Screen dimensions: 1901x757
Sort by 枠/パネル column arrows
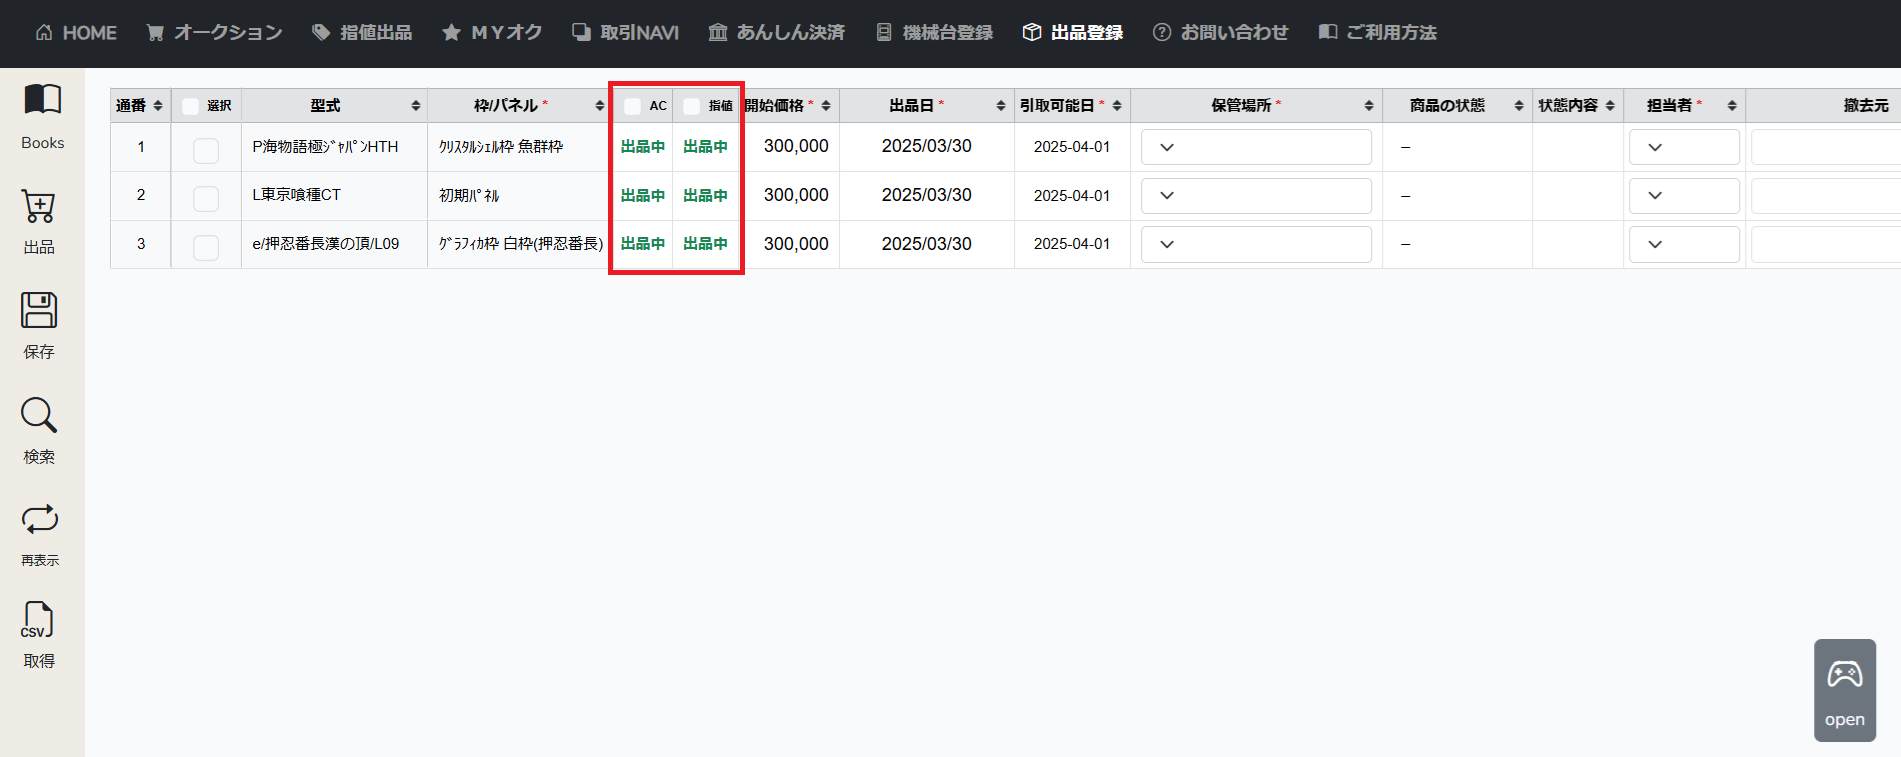point(600,106)
